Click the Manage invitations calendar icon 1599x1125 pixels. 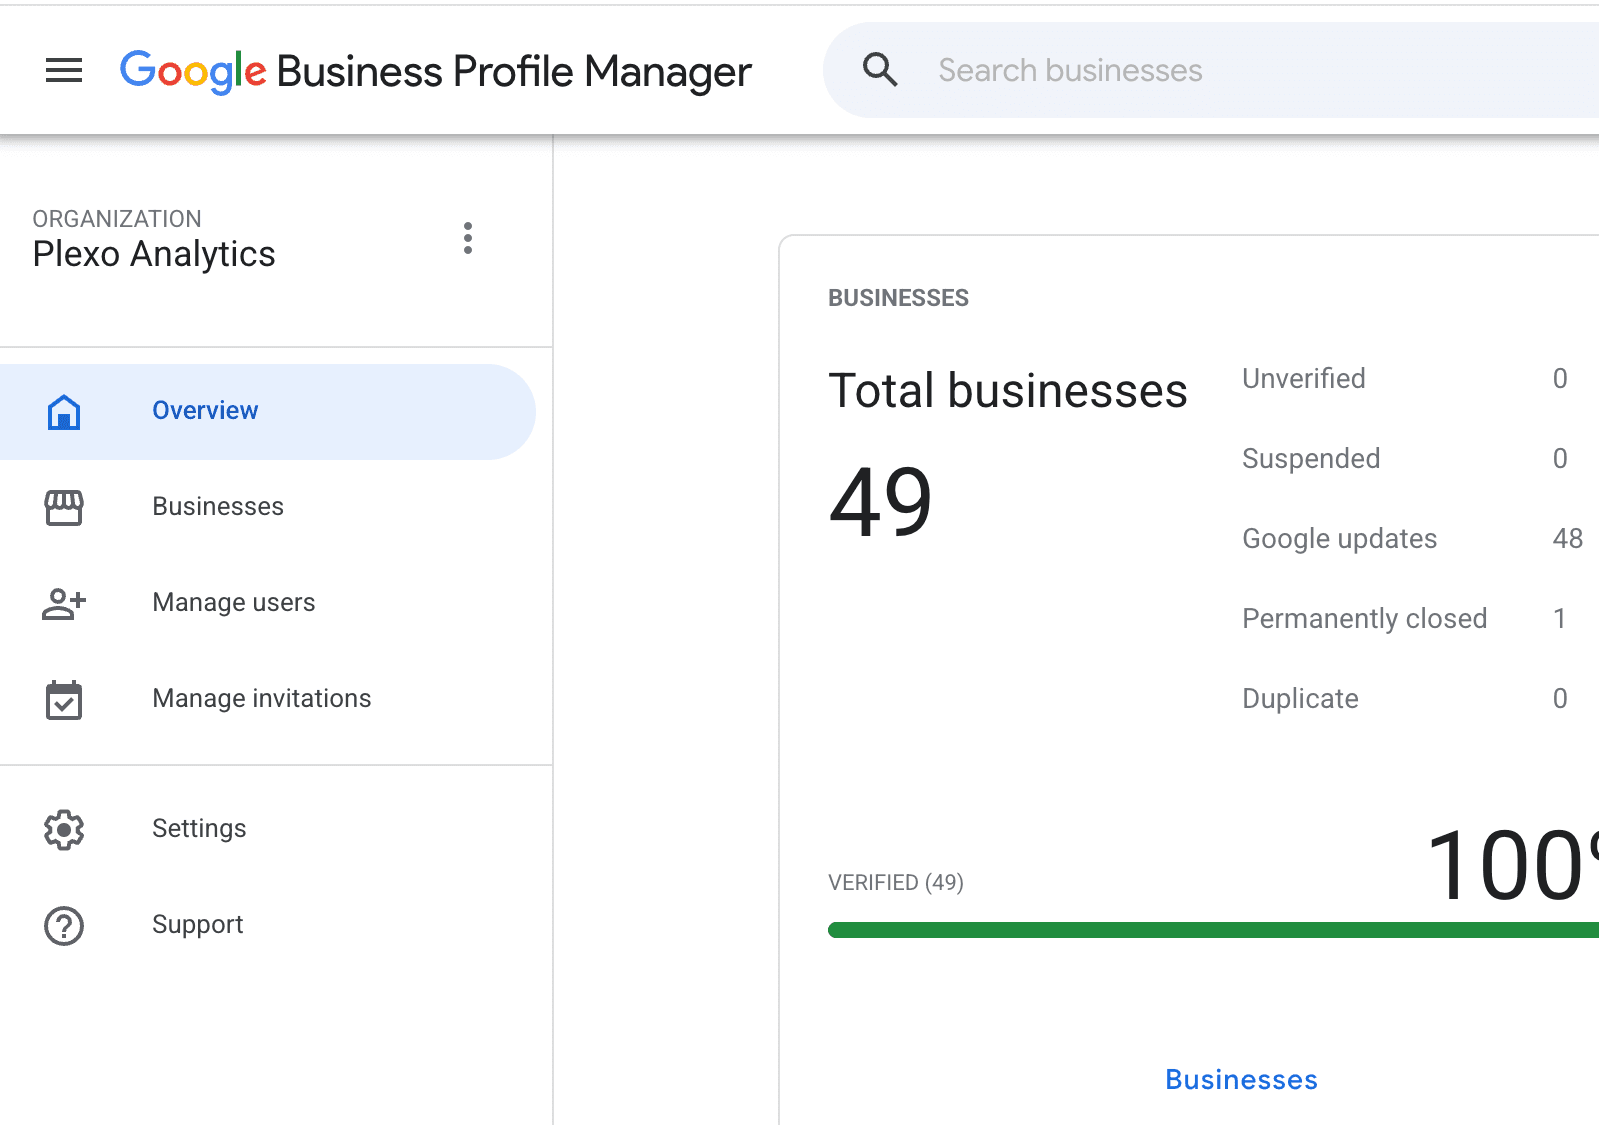[x=64, y=699]
